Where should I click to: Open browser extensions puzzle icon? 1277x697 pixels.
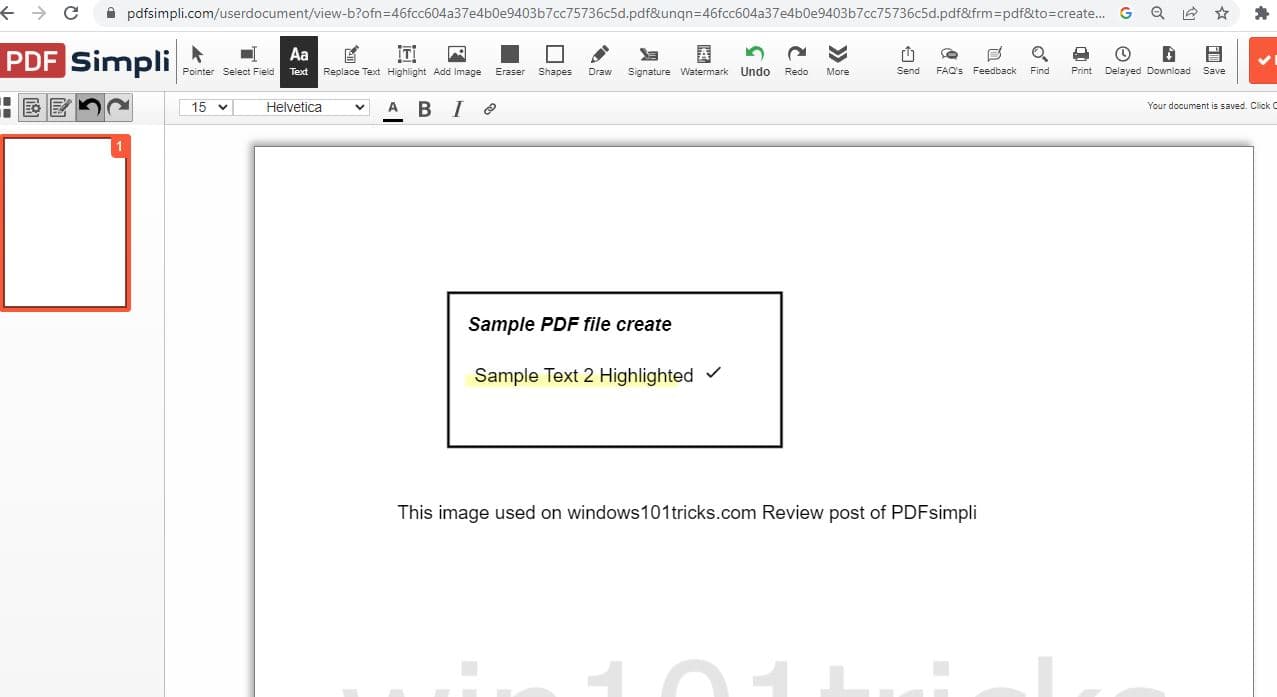(x=1262, y=14)
